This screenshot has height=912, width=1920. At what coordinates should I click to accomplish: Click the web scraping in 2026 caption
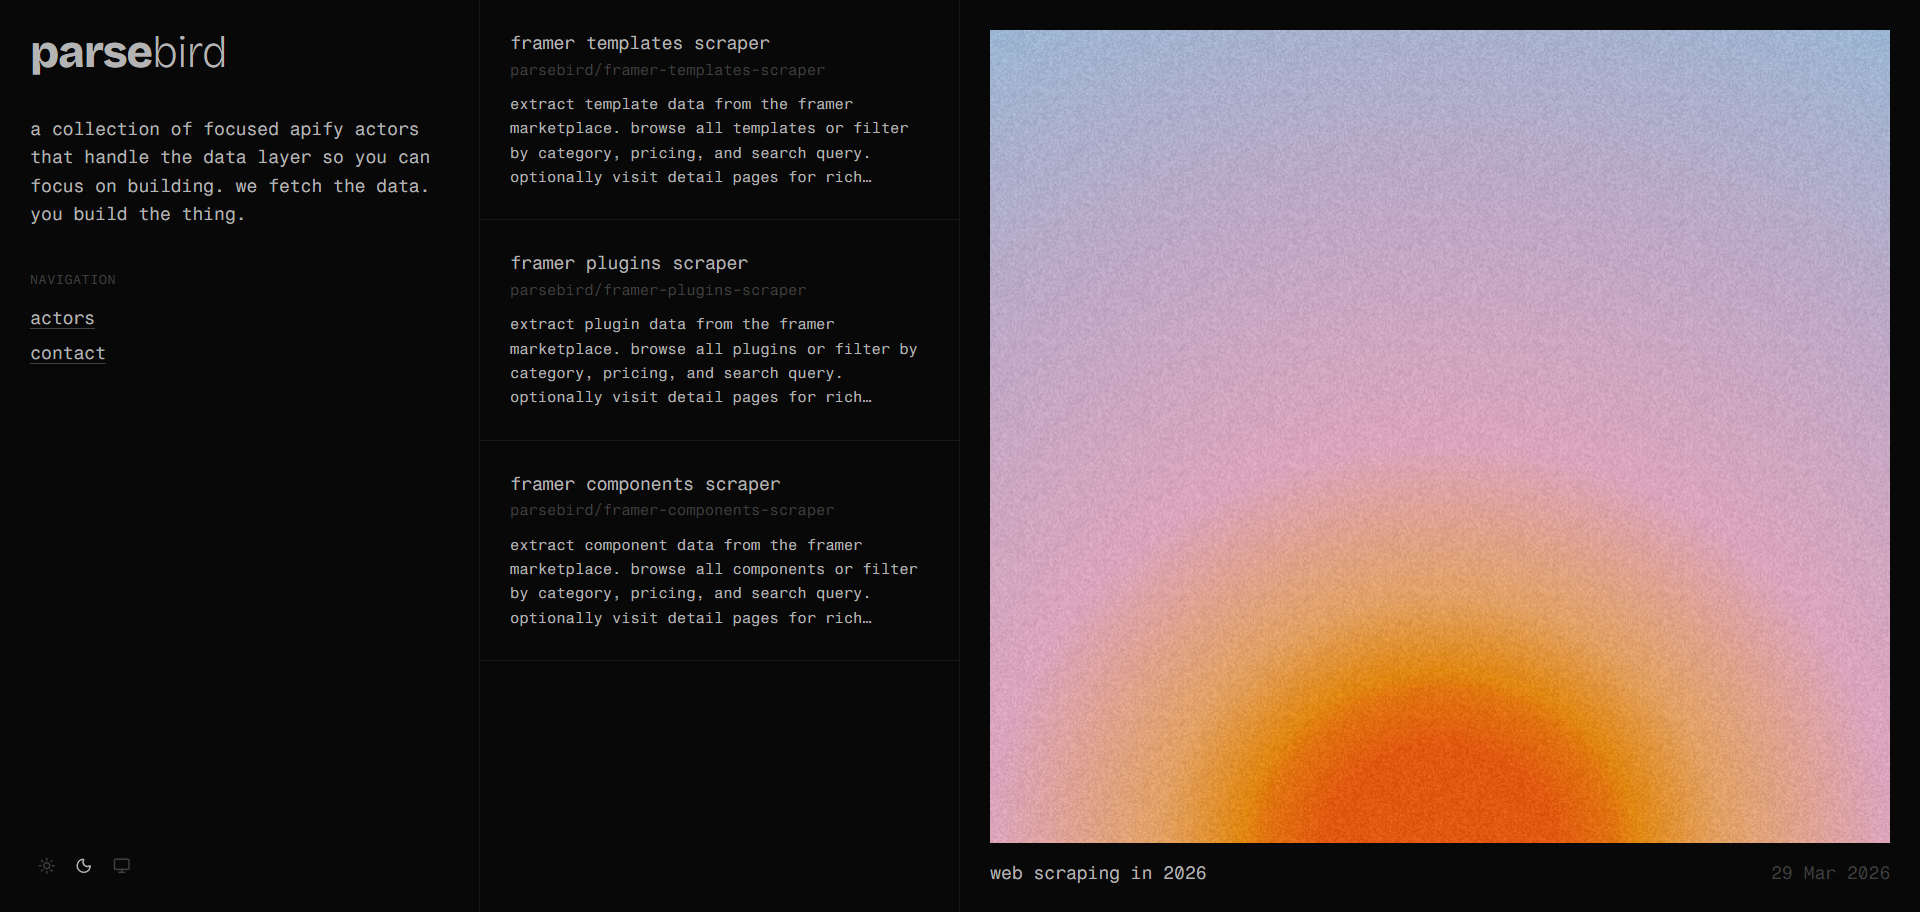[1097, 873]
